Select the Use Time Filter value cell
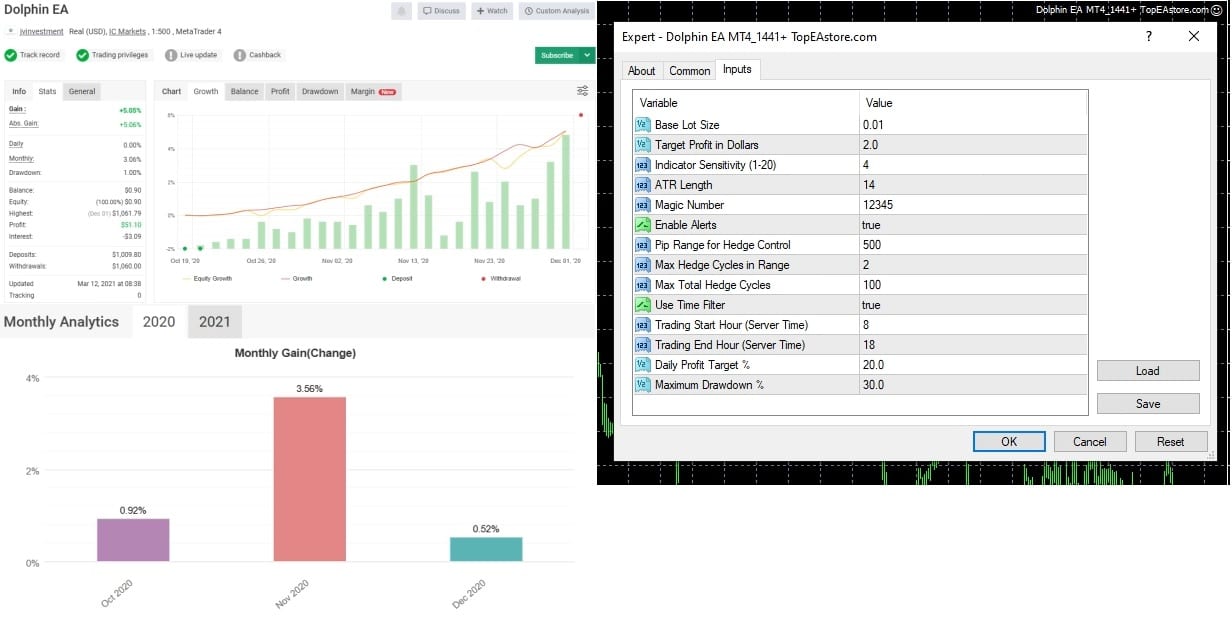Screen dimensions: 1232x619 tap(973, 305)
